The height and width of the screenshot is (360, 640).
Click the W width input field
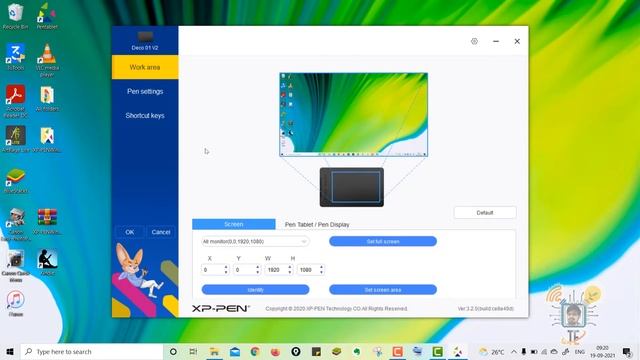[x=276, y=270]
